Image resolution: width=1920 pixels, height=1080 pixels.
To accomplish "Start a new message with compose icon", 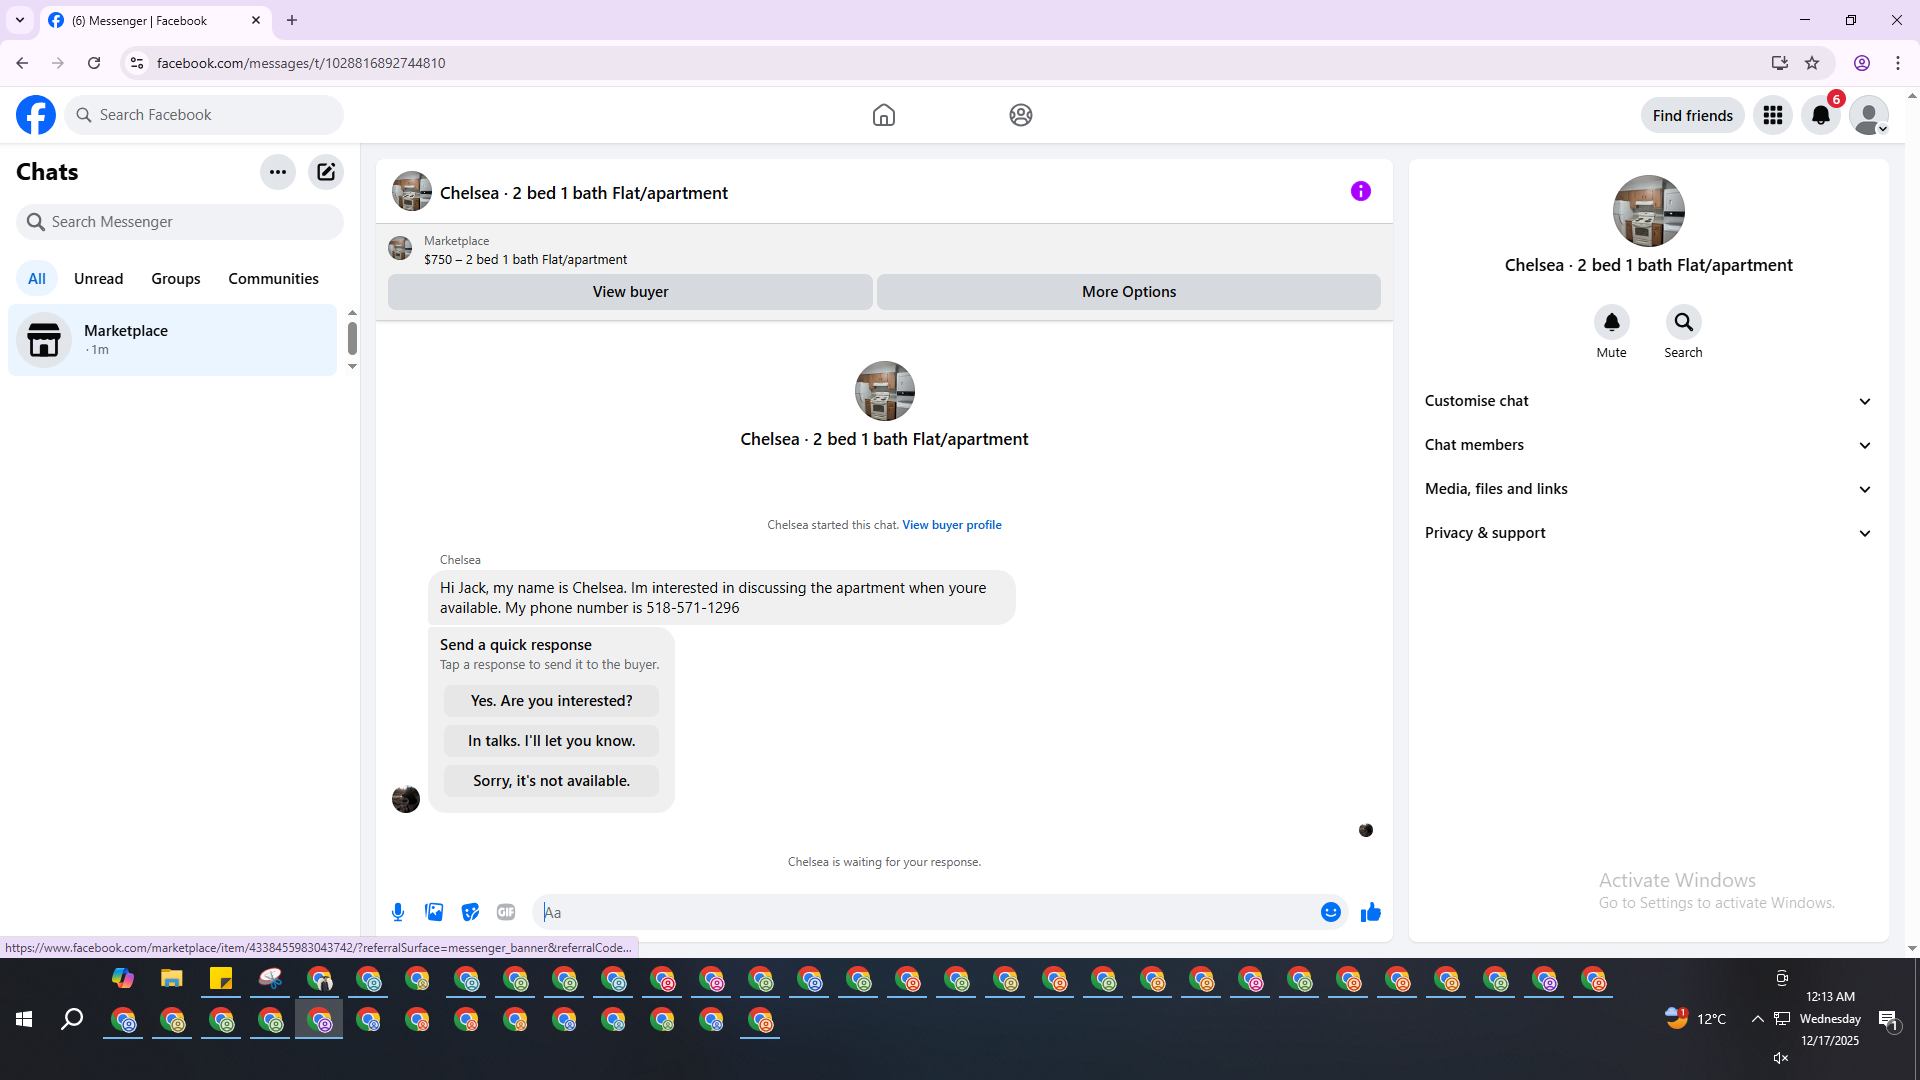I will tap(326, 172).
